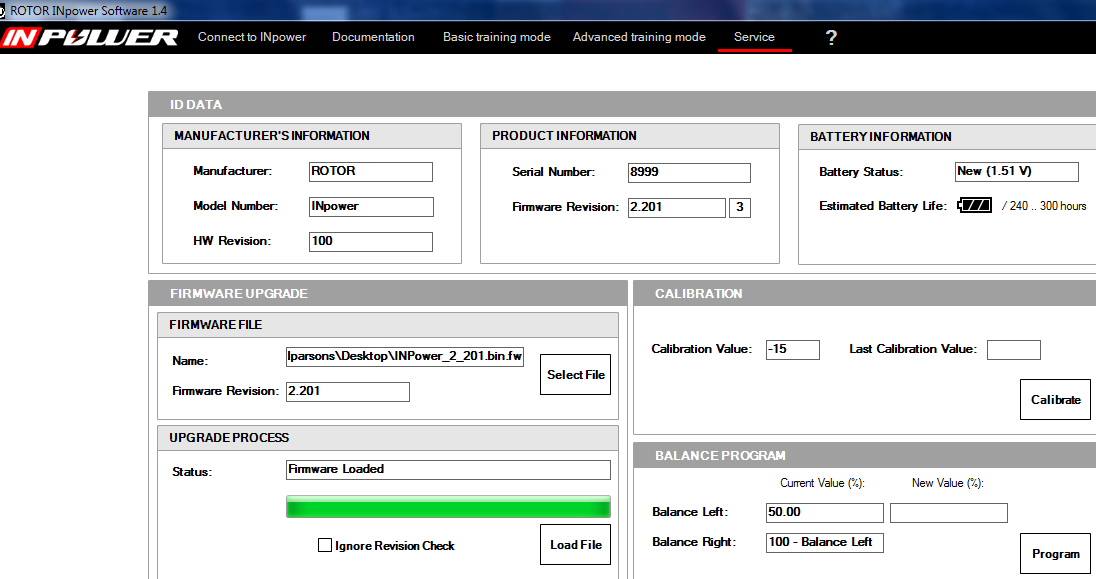The image size is (1096, 579).
Task: Select the Balance Left new value field
Action: [948, 512]
